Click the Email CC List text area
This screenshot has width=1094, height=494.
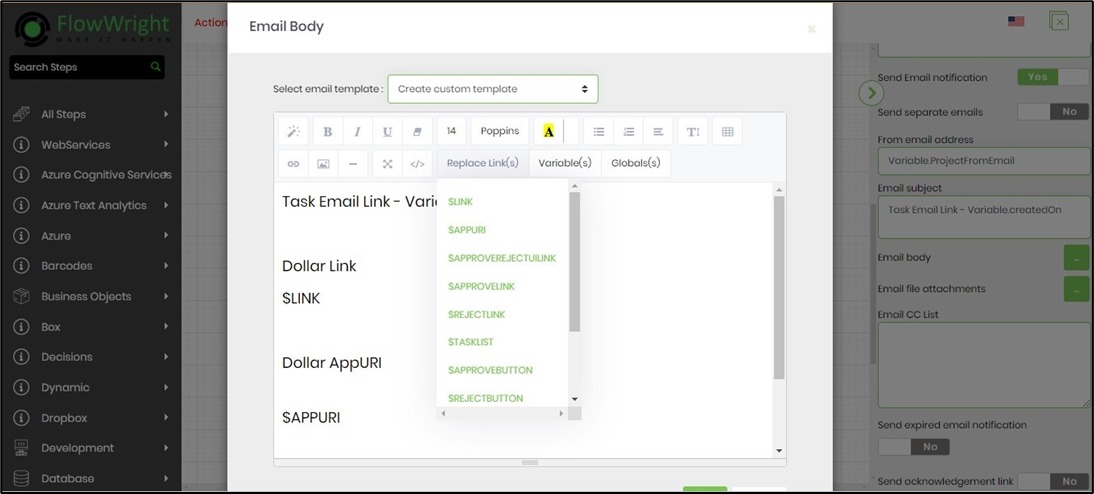click(984, 365)
